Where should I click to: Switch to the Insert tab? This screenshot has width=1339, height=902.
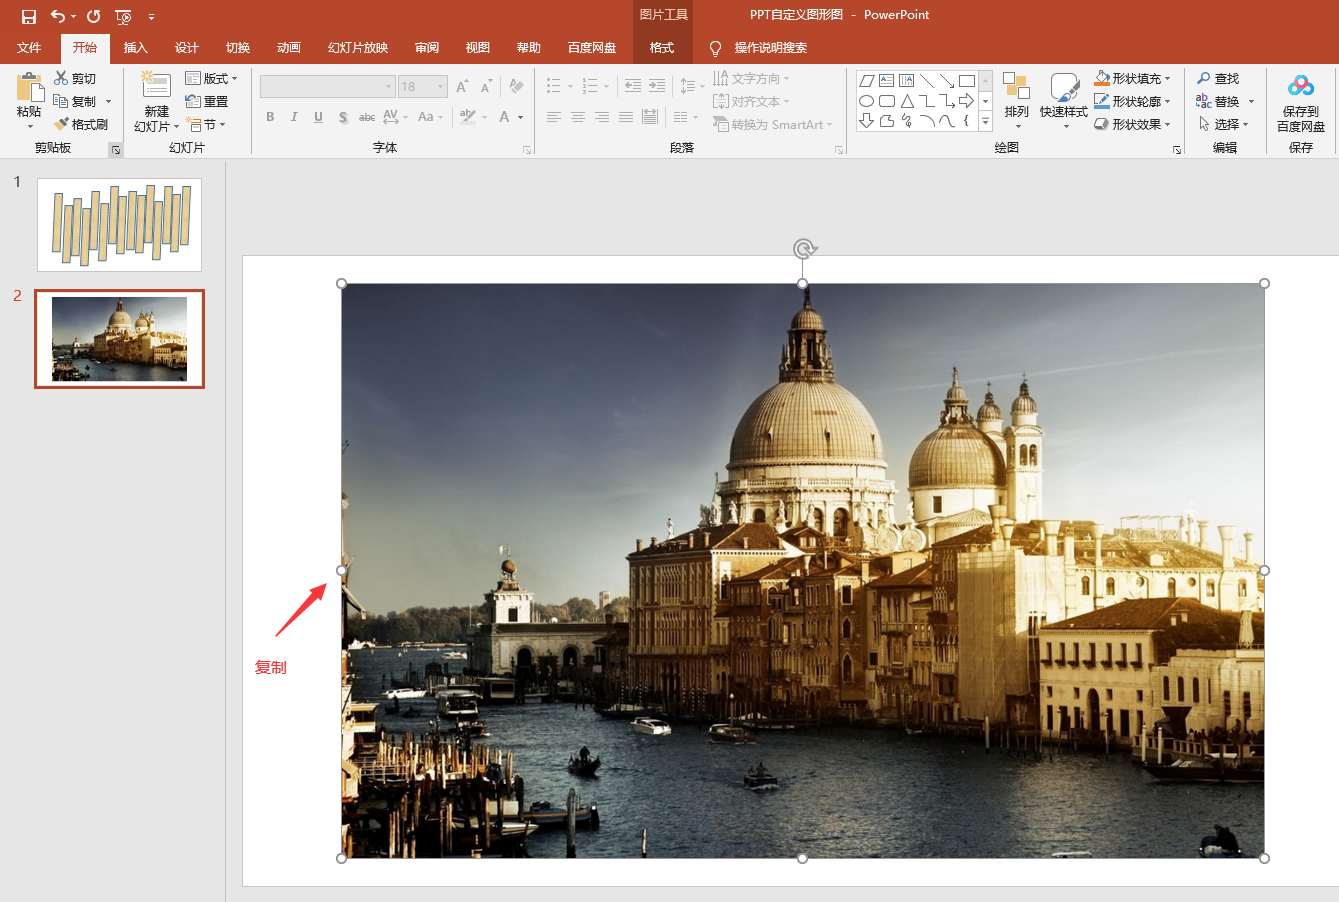pos(135,48)
